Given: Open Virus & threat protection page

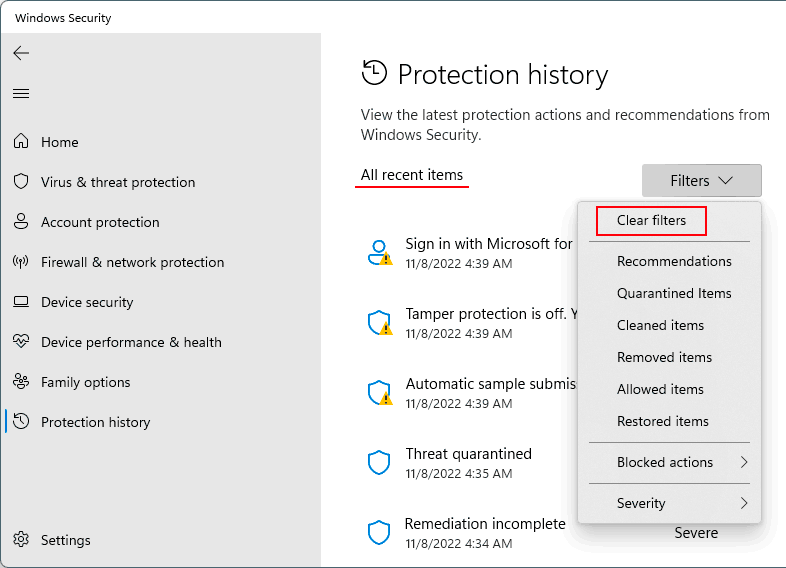Looking at the screenshot, I should click(118, 182).
